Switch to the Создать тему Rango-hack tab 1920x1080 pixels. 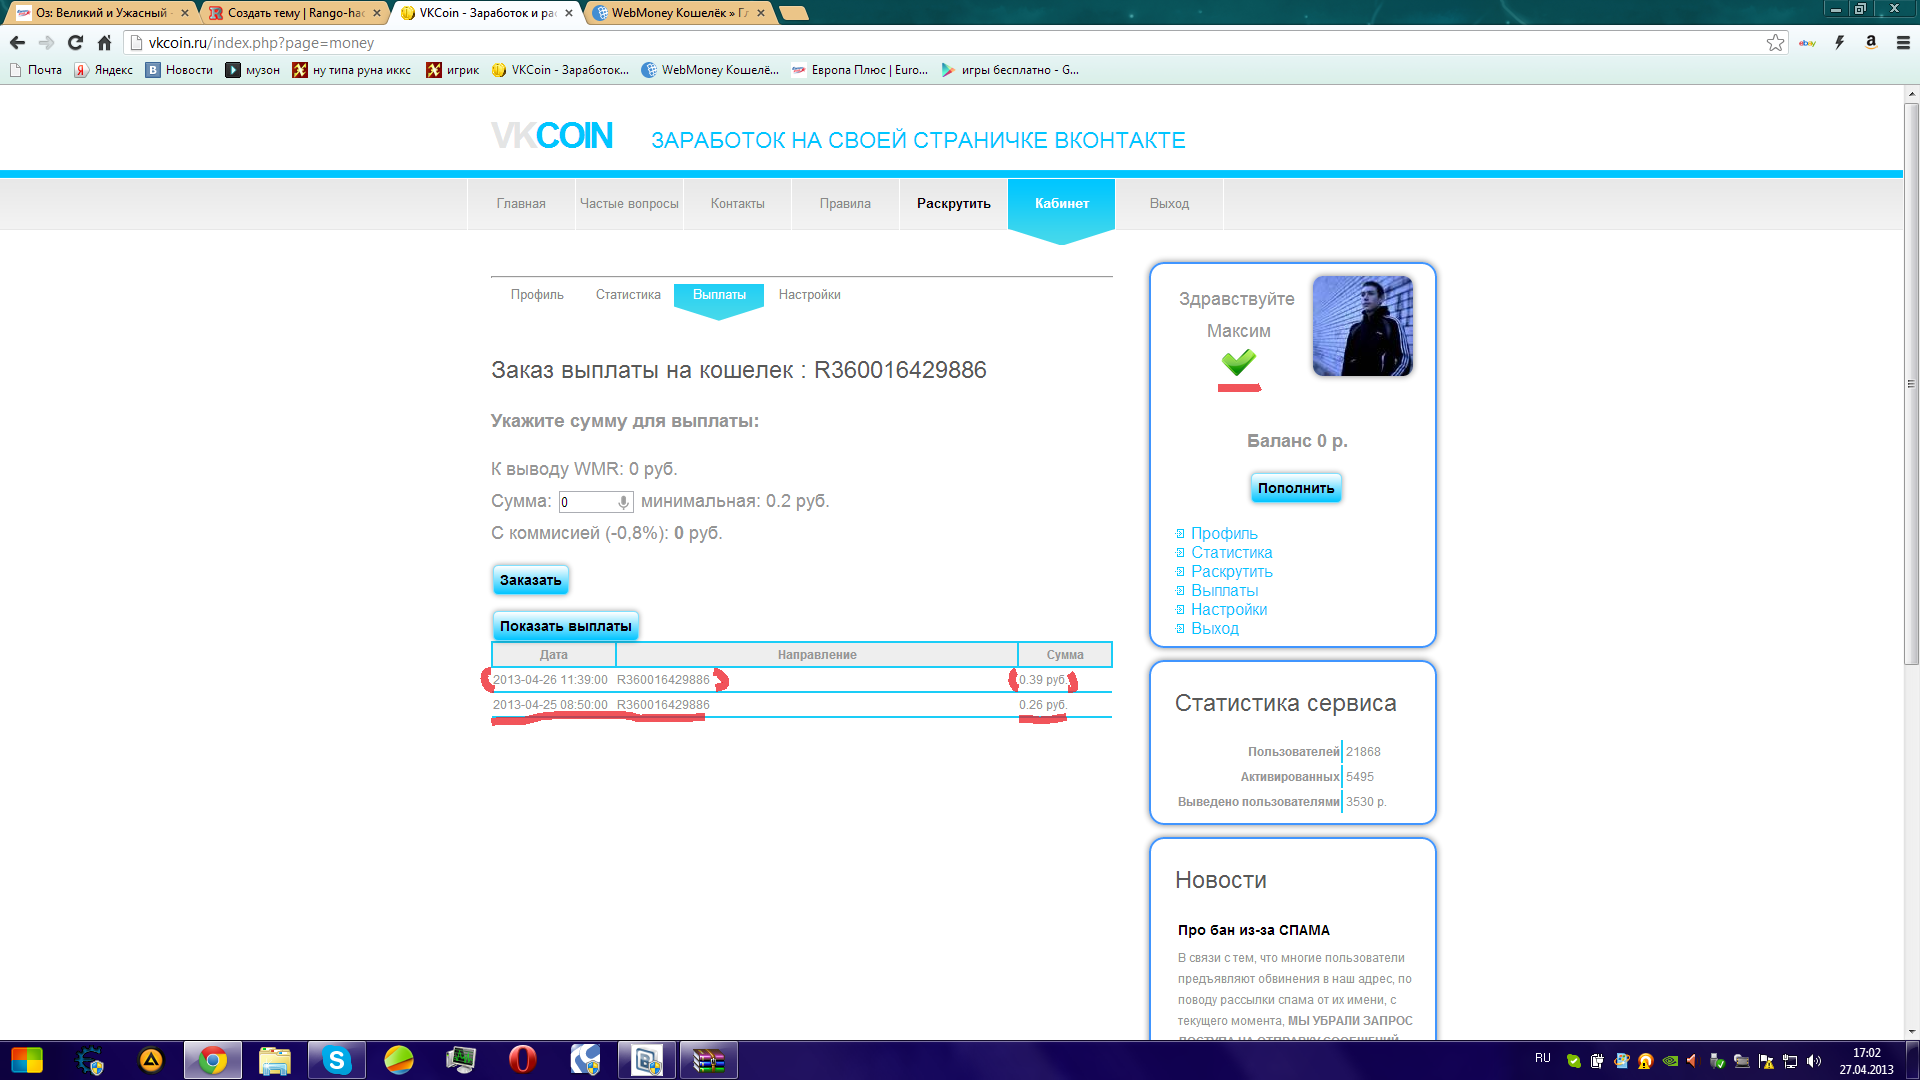tap(294, 13)
